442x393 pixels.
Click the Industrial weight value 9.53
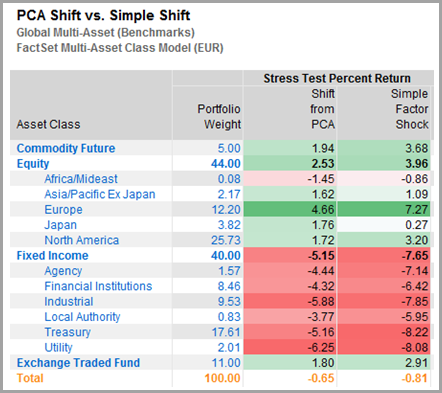229,302
